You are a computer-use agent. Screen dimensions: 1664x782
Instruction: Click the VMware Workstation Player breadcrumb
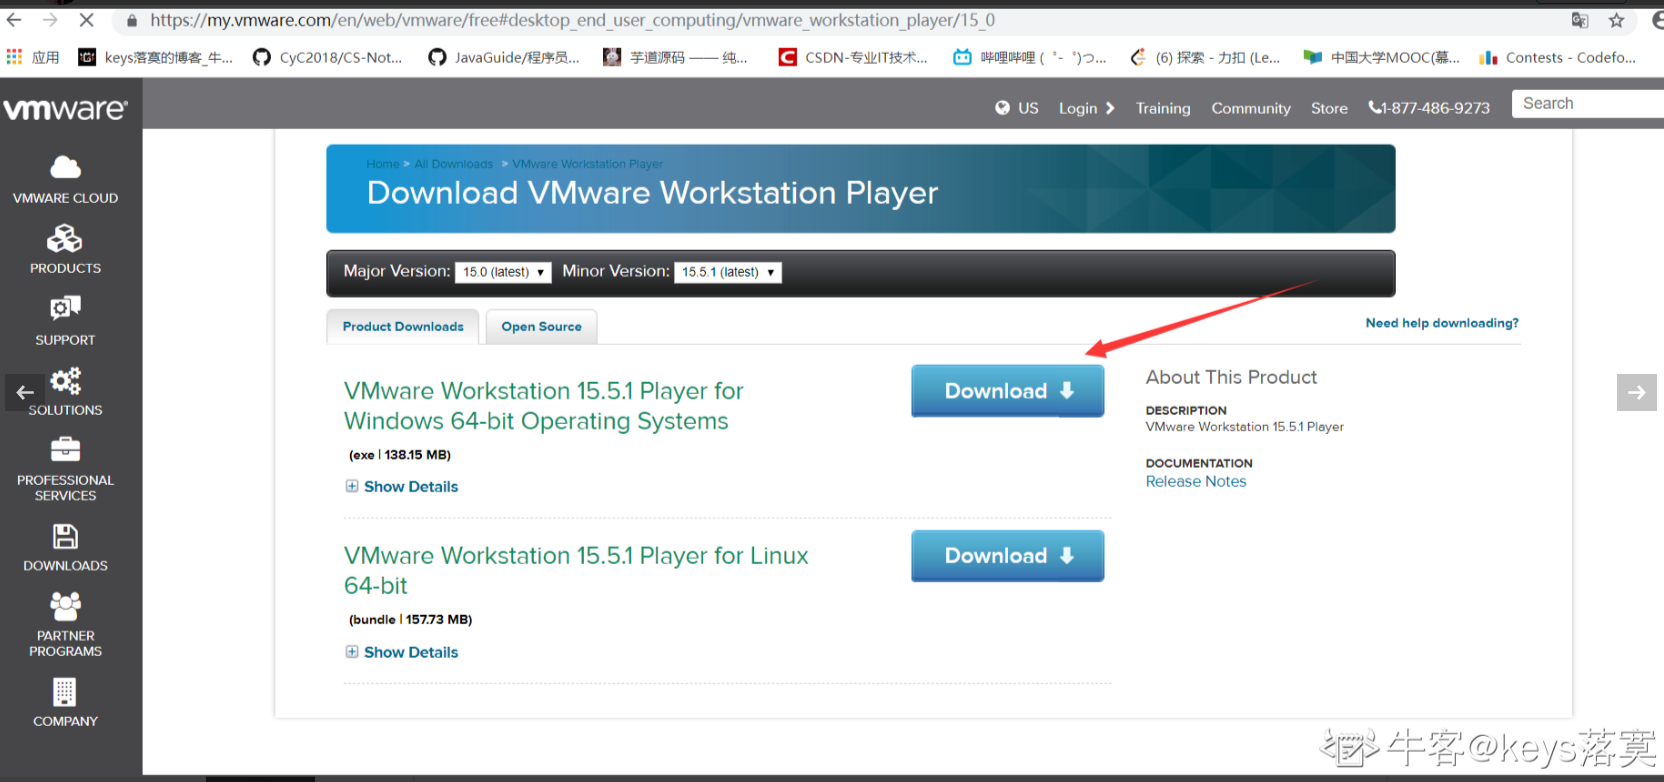pos(588,164)
